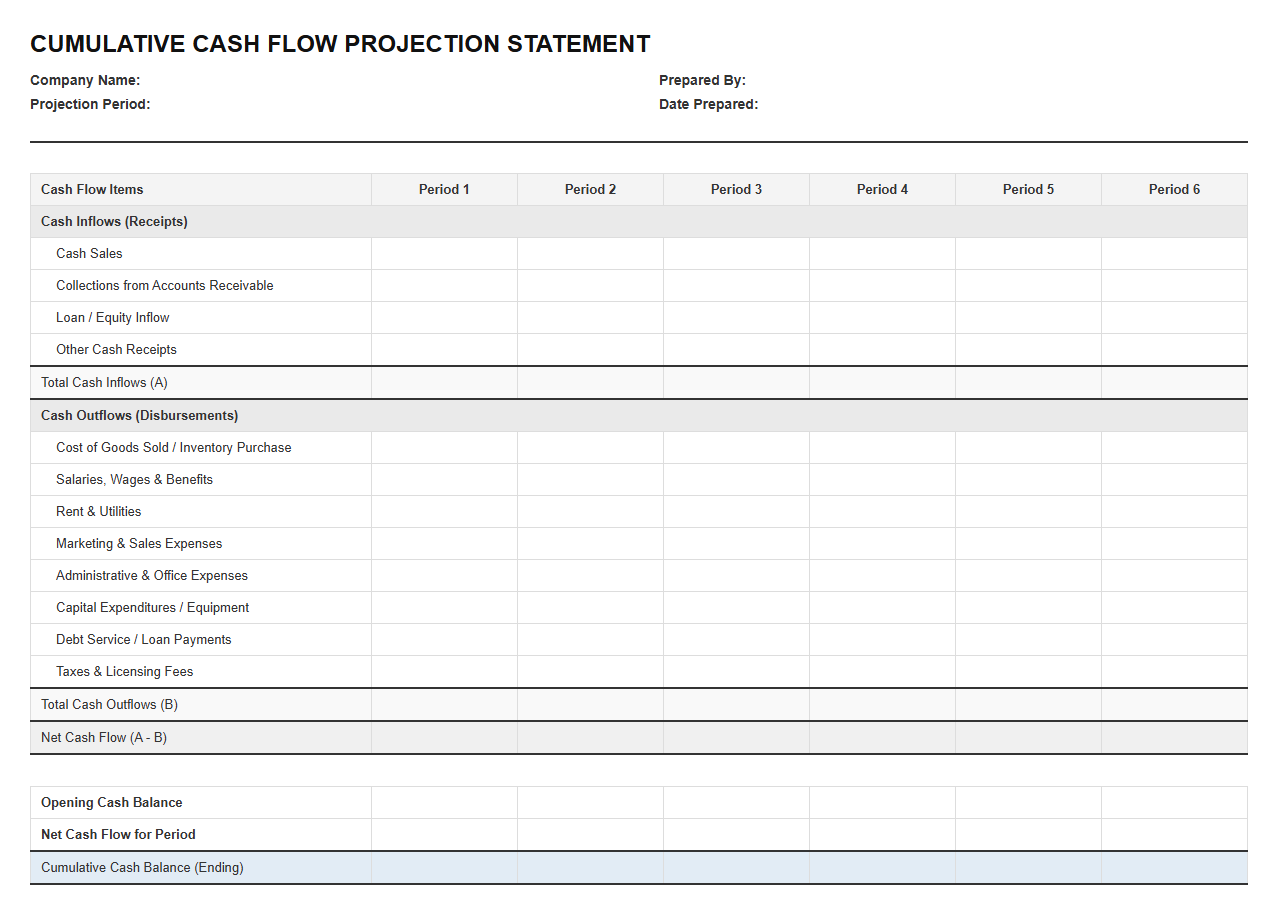
Task: Click the Cash Sales row label
Action: click(x=89, y=253)
